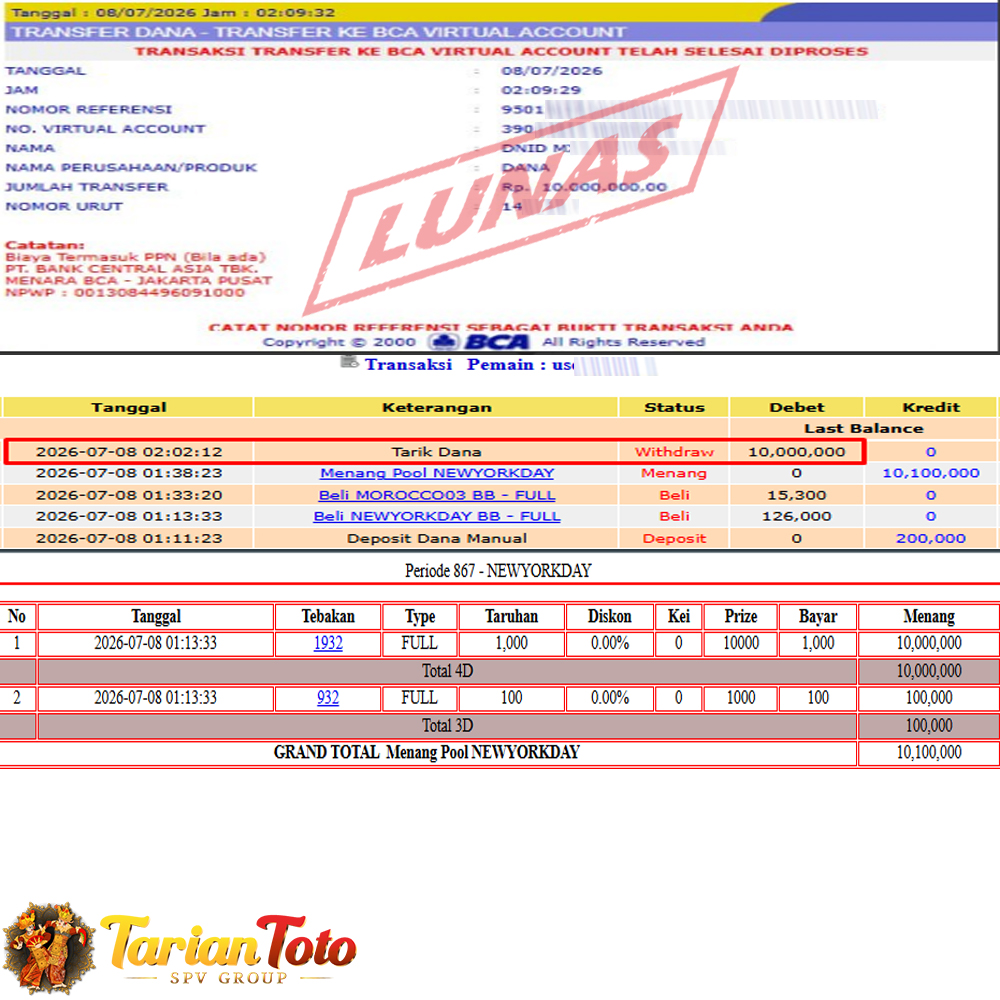Click the date 2026-07-08 01:33:20

point(129,495)
